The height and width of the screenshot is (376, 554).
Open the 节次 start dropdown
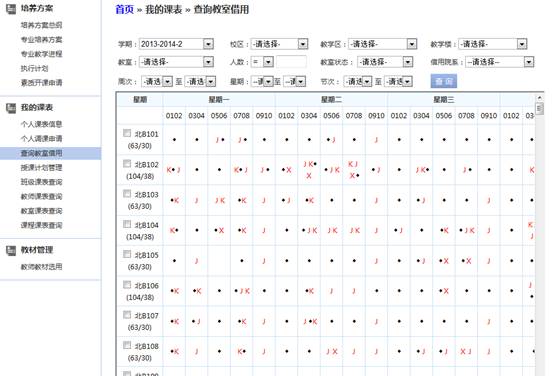tap(358, 82)
